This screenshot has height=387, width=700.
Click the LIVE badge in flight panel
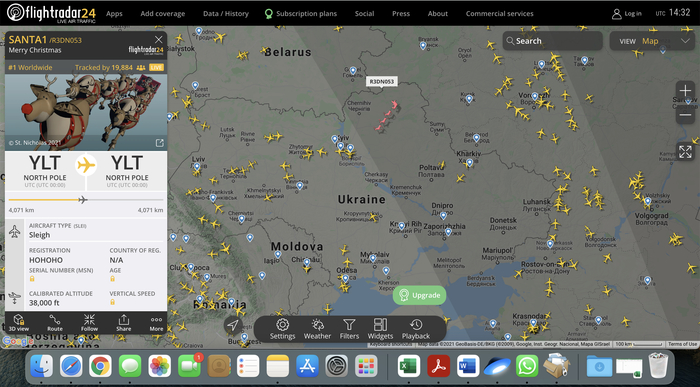[x=156, y=67]
